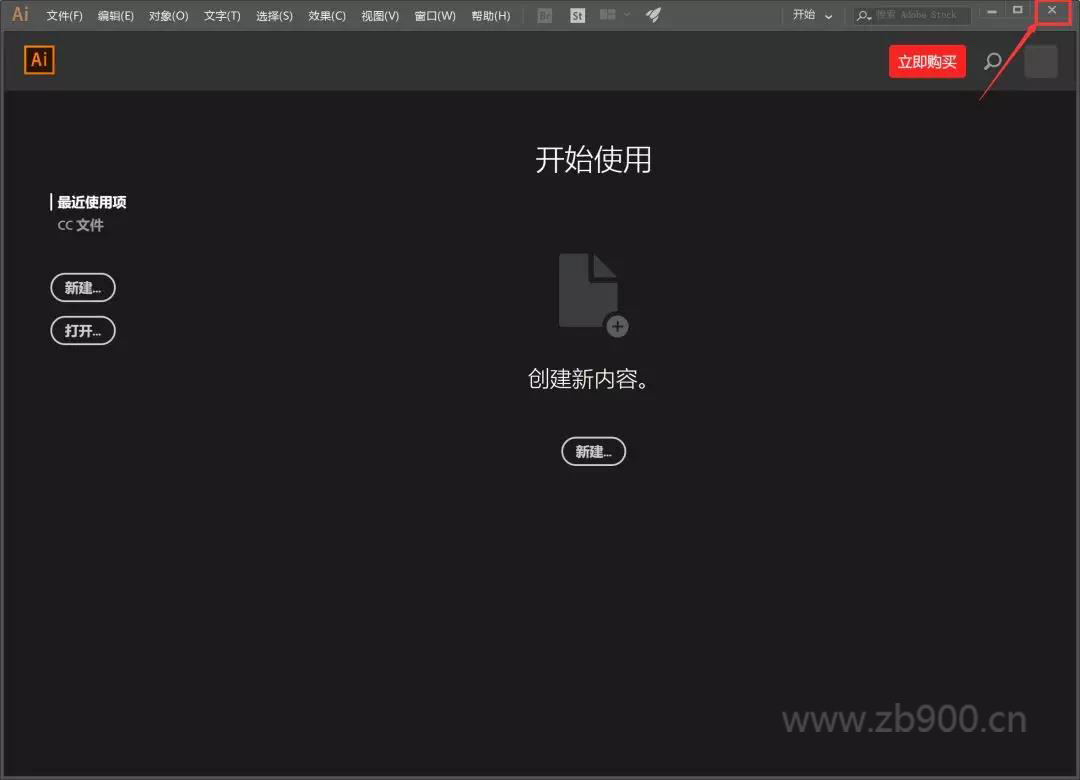Open the Adobe Stock (St) icon
Image resolution: width=1080 pixels, height=780 pixels.
click(577, 15)
